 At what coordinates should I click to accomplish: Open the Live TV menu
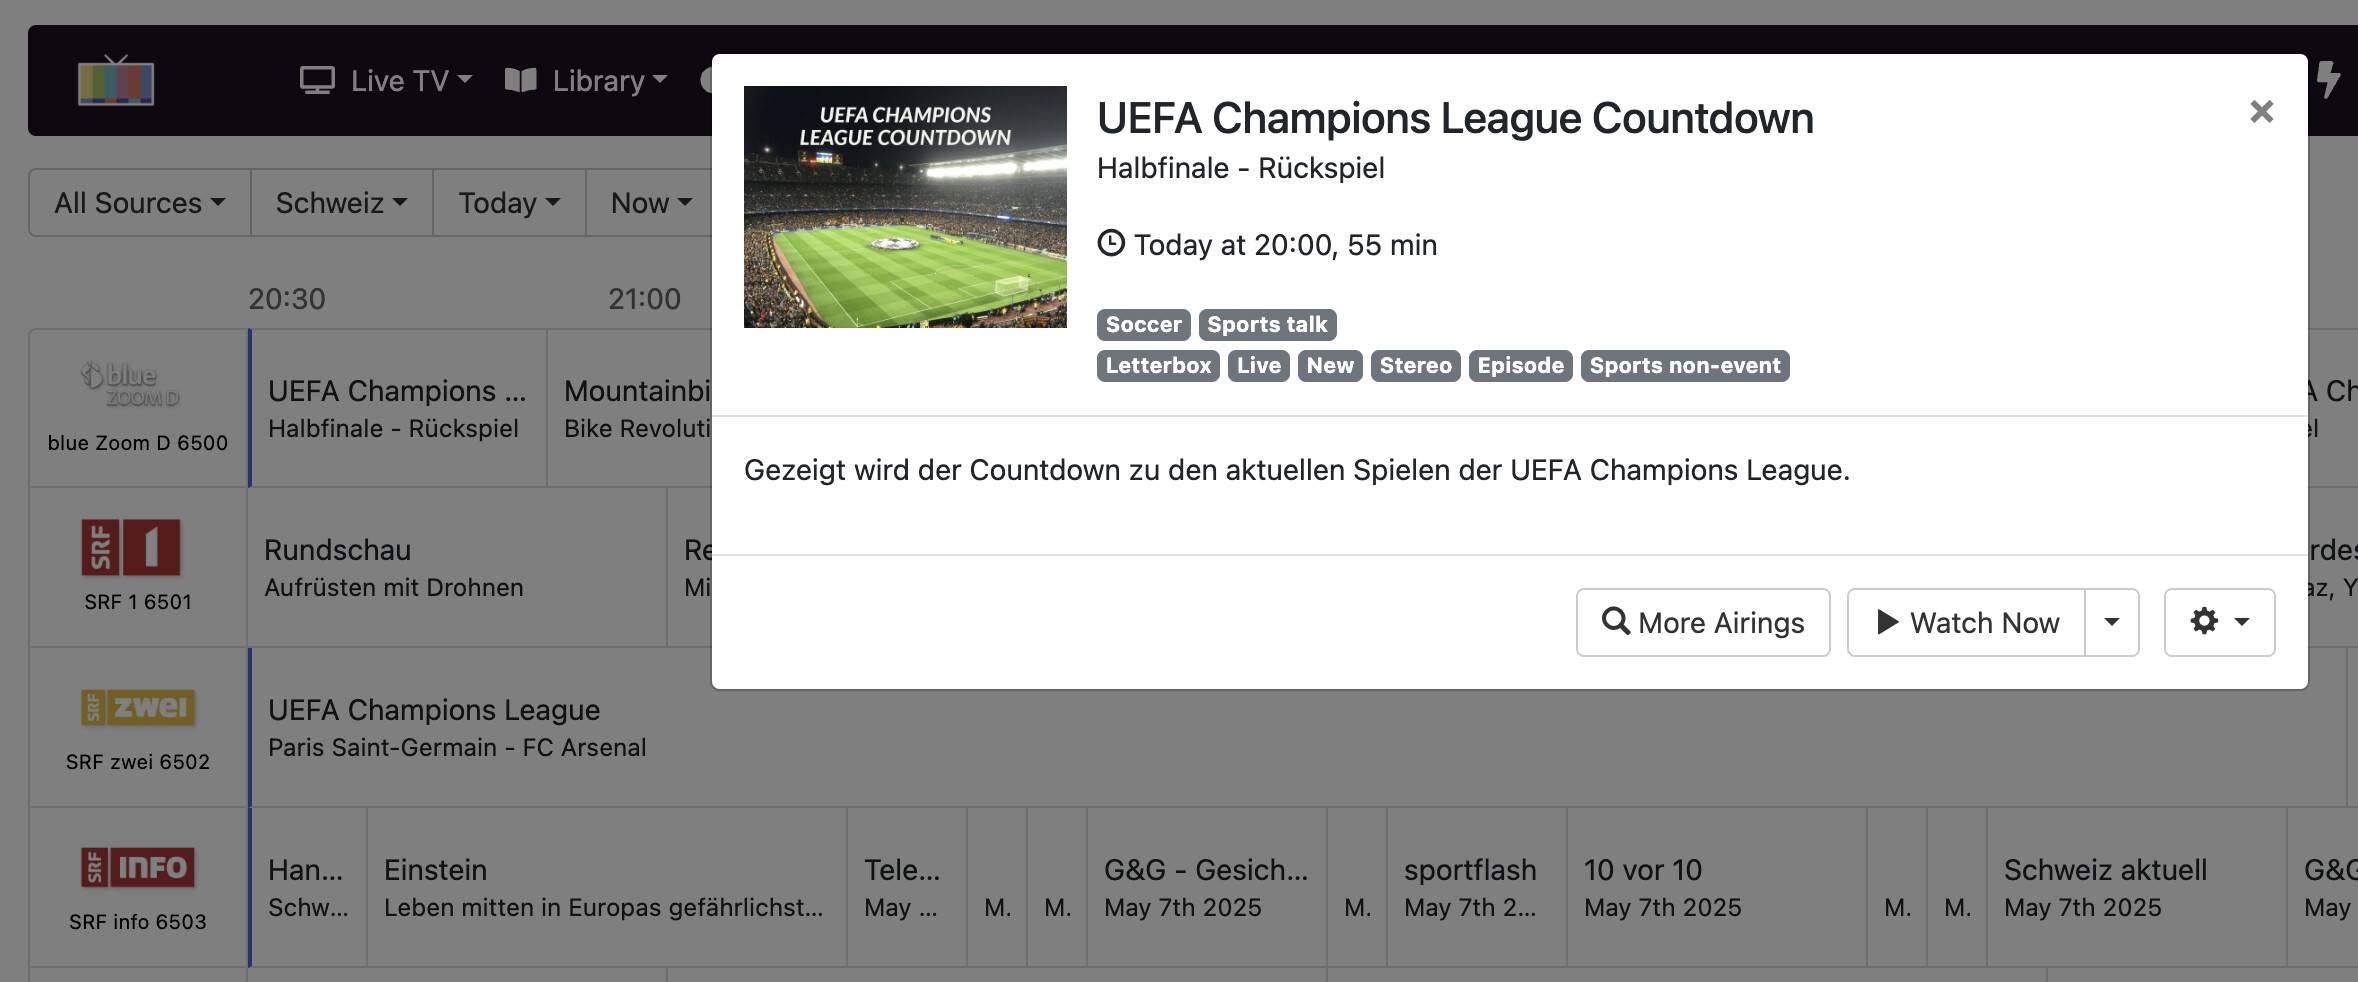click(x=386, y=81)
